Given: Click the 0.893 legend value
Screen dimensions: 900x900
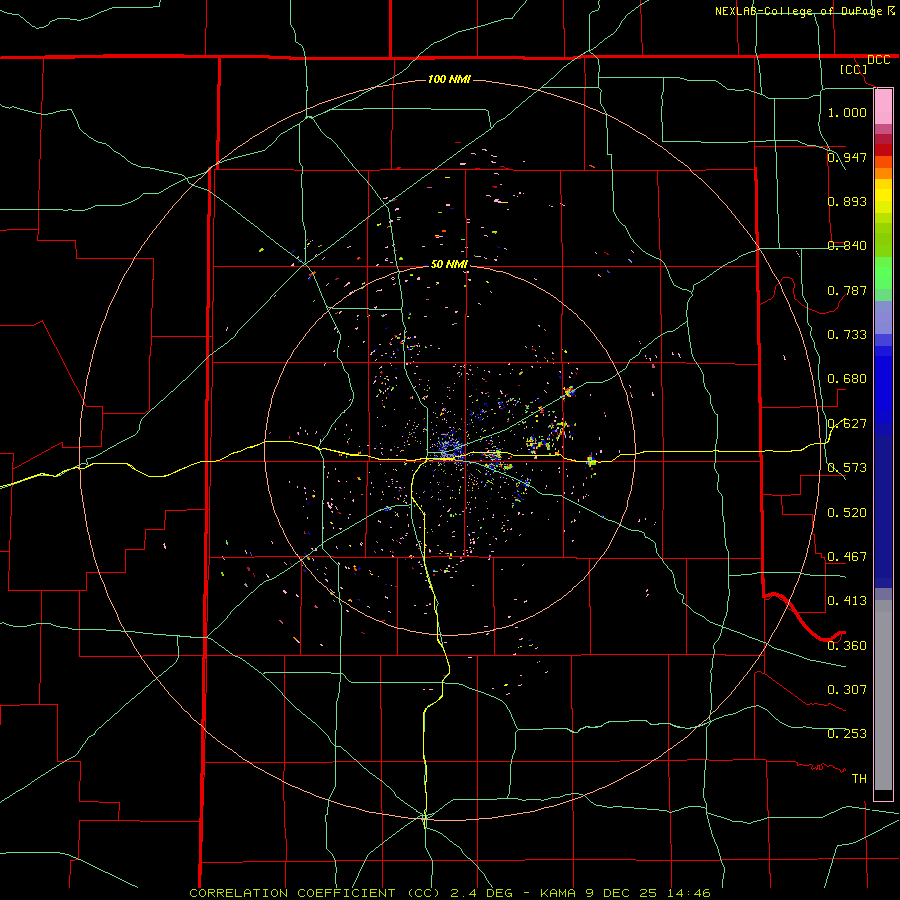Looking at the screenshot, I should (847, 201).
